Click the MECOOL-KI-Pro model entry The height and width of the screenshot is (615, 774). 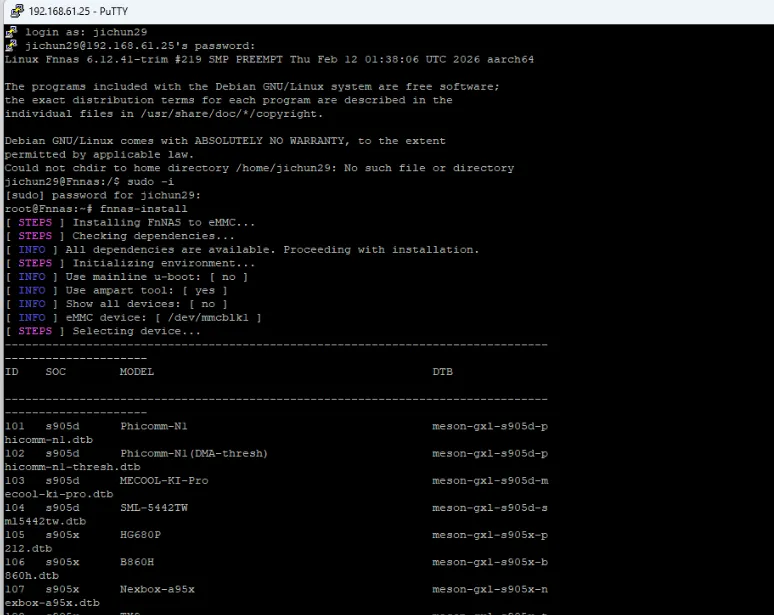pyautogui.click(x=164, y=480)
